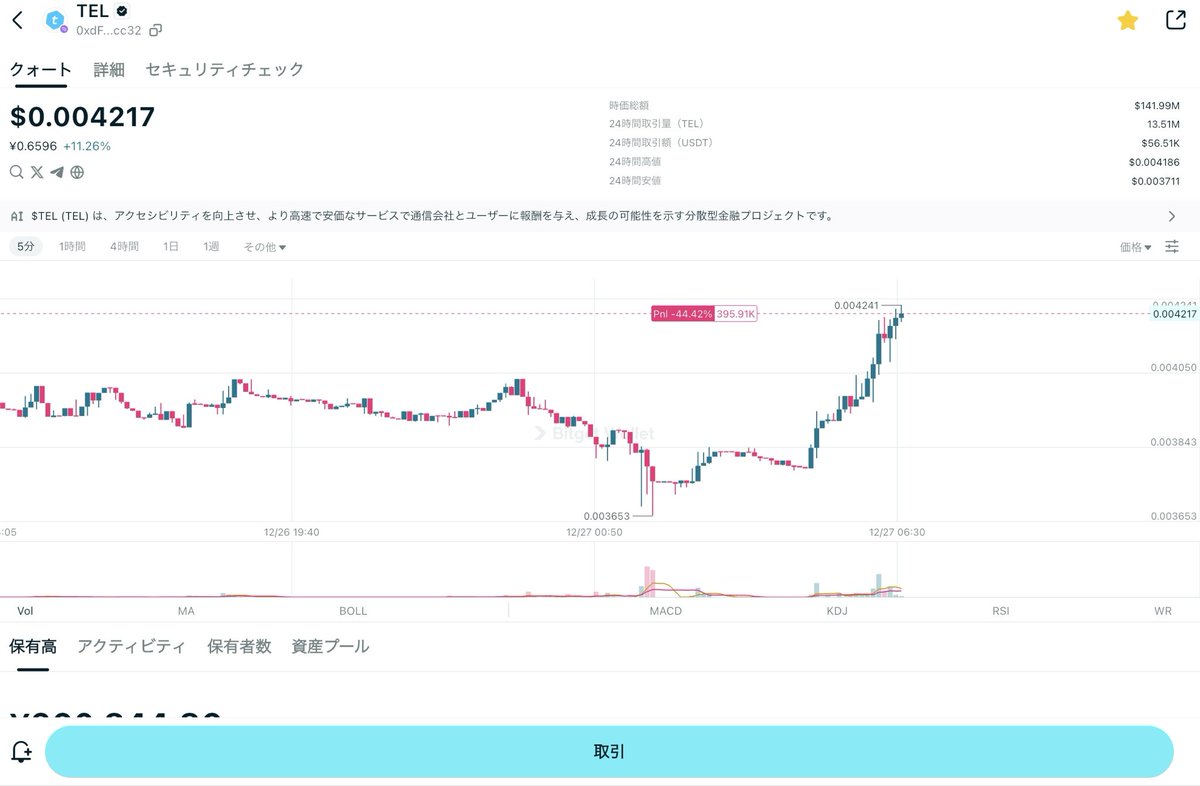Set a price alert with bell icon
Screen dimensions: 1200x786
pyautogui.click(x=21, y=752)
